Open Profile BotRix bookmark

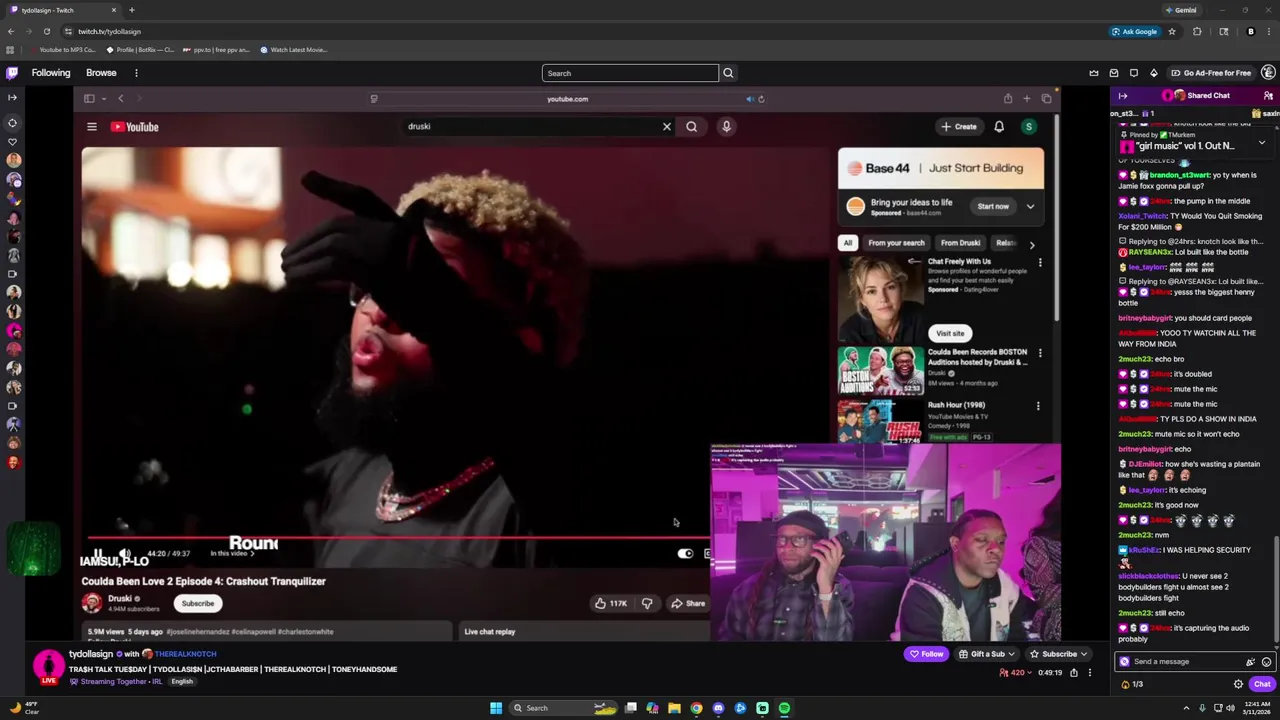tap(140, 49)
